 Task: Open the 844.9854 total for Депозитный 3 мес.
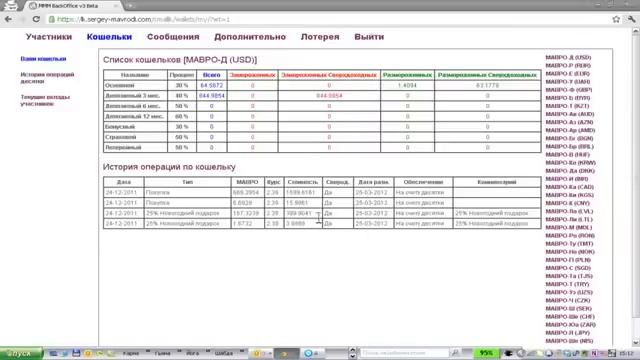211,96
